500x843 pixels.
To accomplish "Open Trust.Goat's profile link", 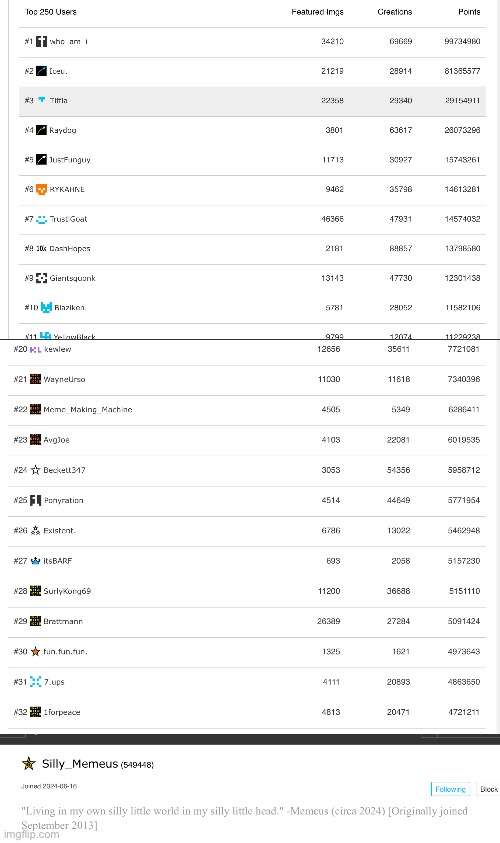I will tap(68, 219).
